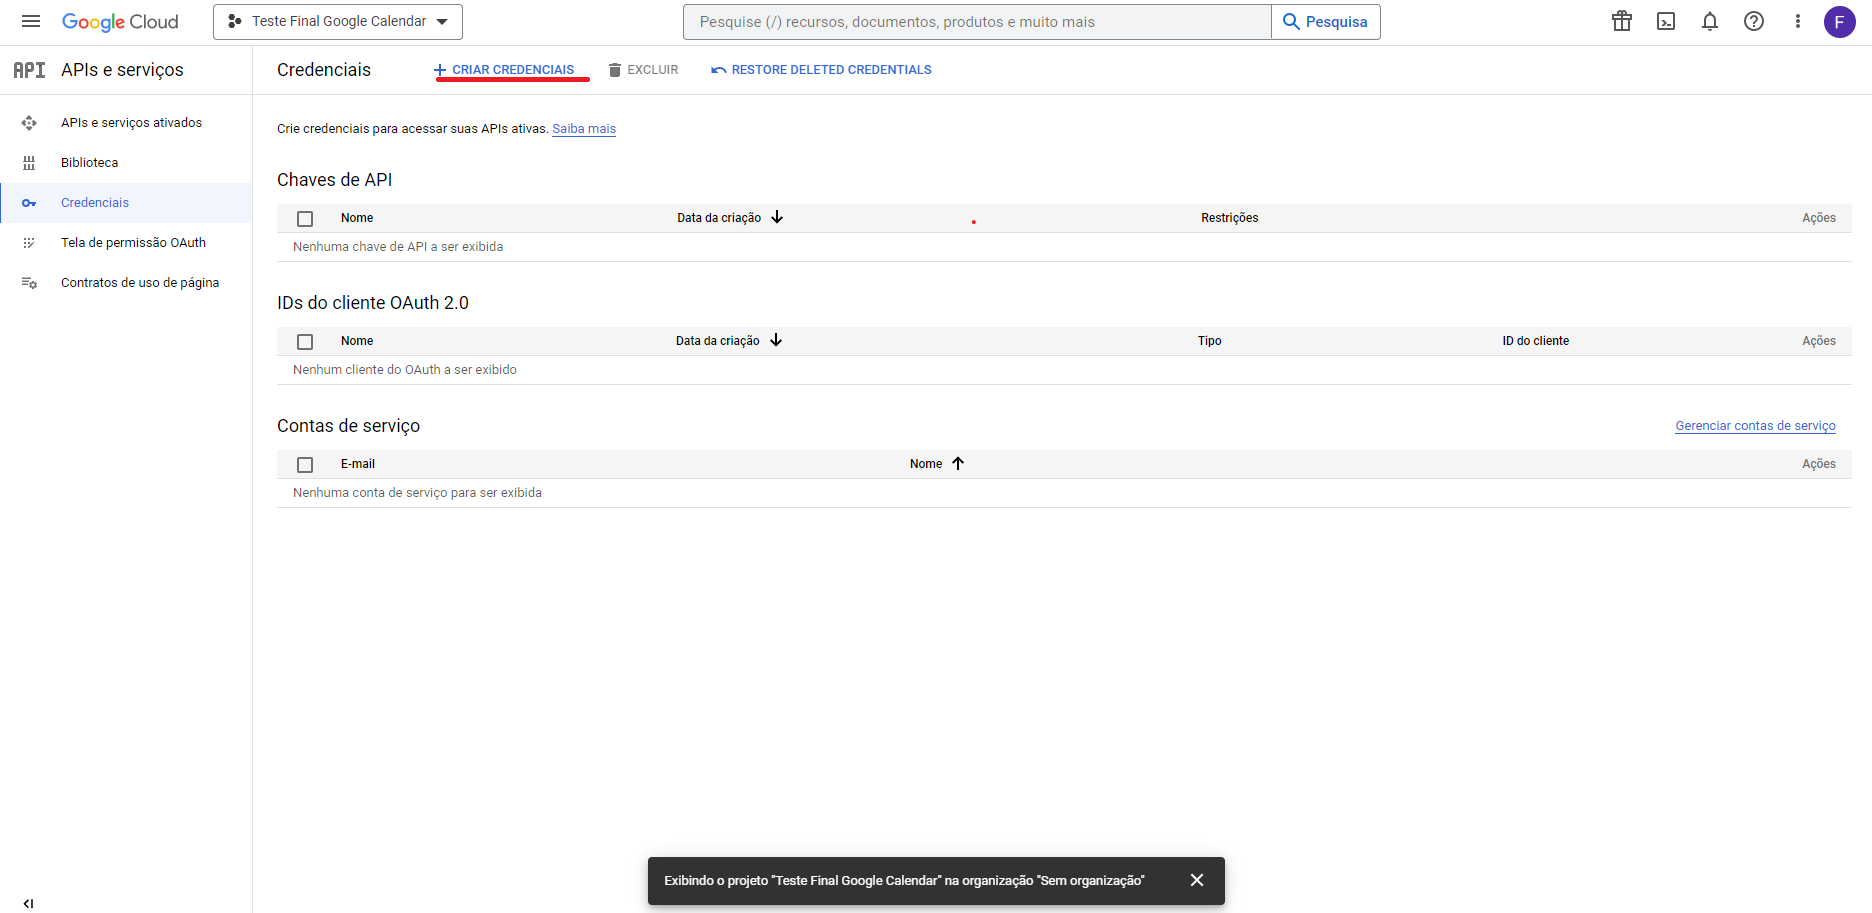Screen dimensions: 1872x913
Task: Toggle the OAuth 2.0 client IDs checkbox
Action: [x=305, y=341]
